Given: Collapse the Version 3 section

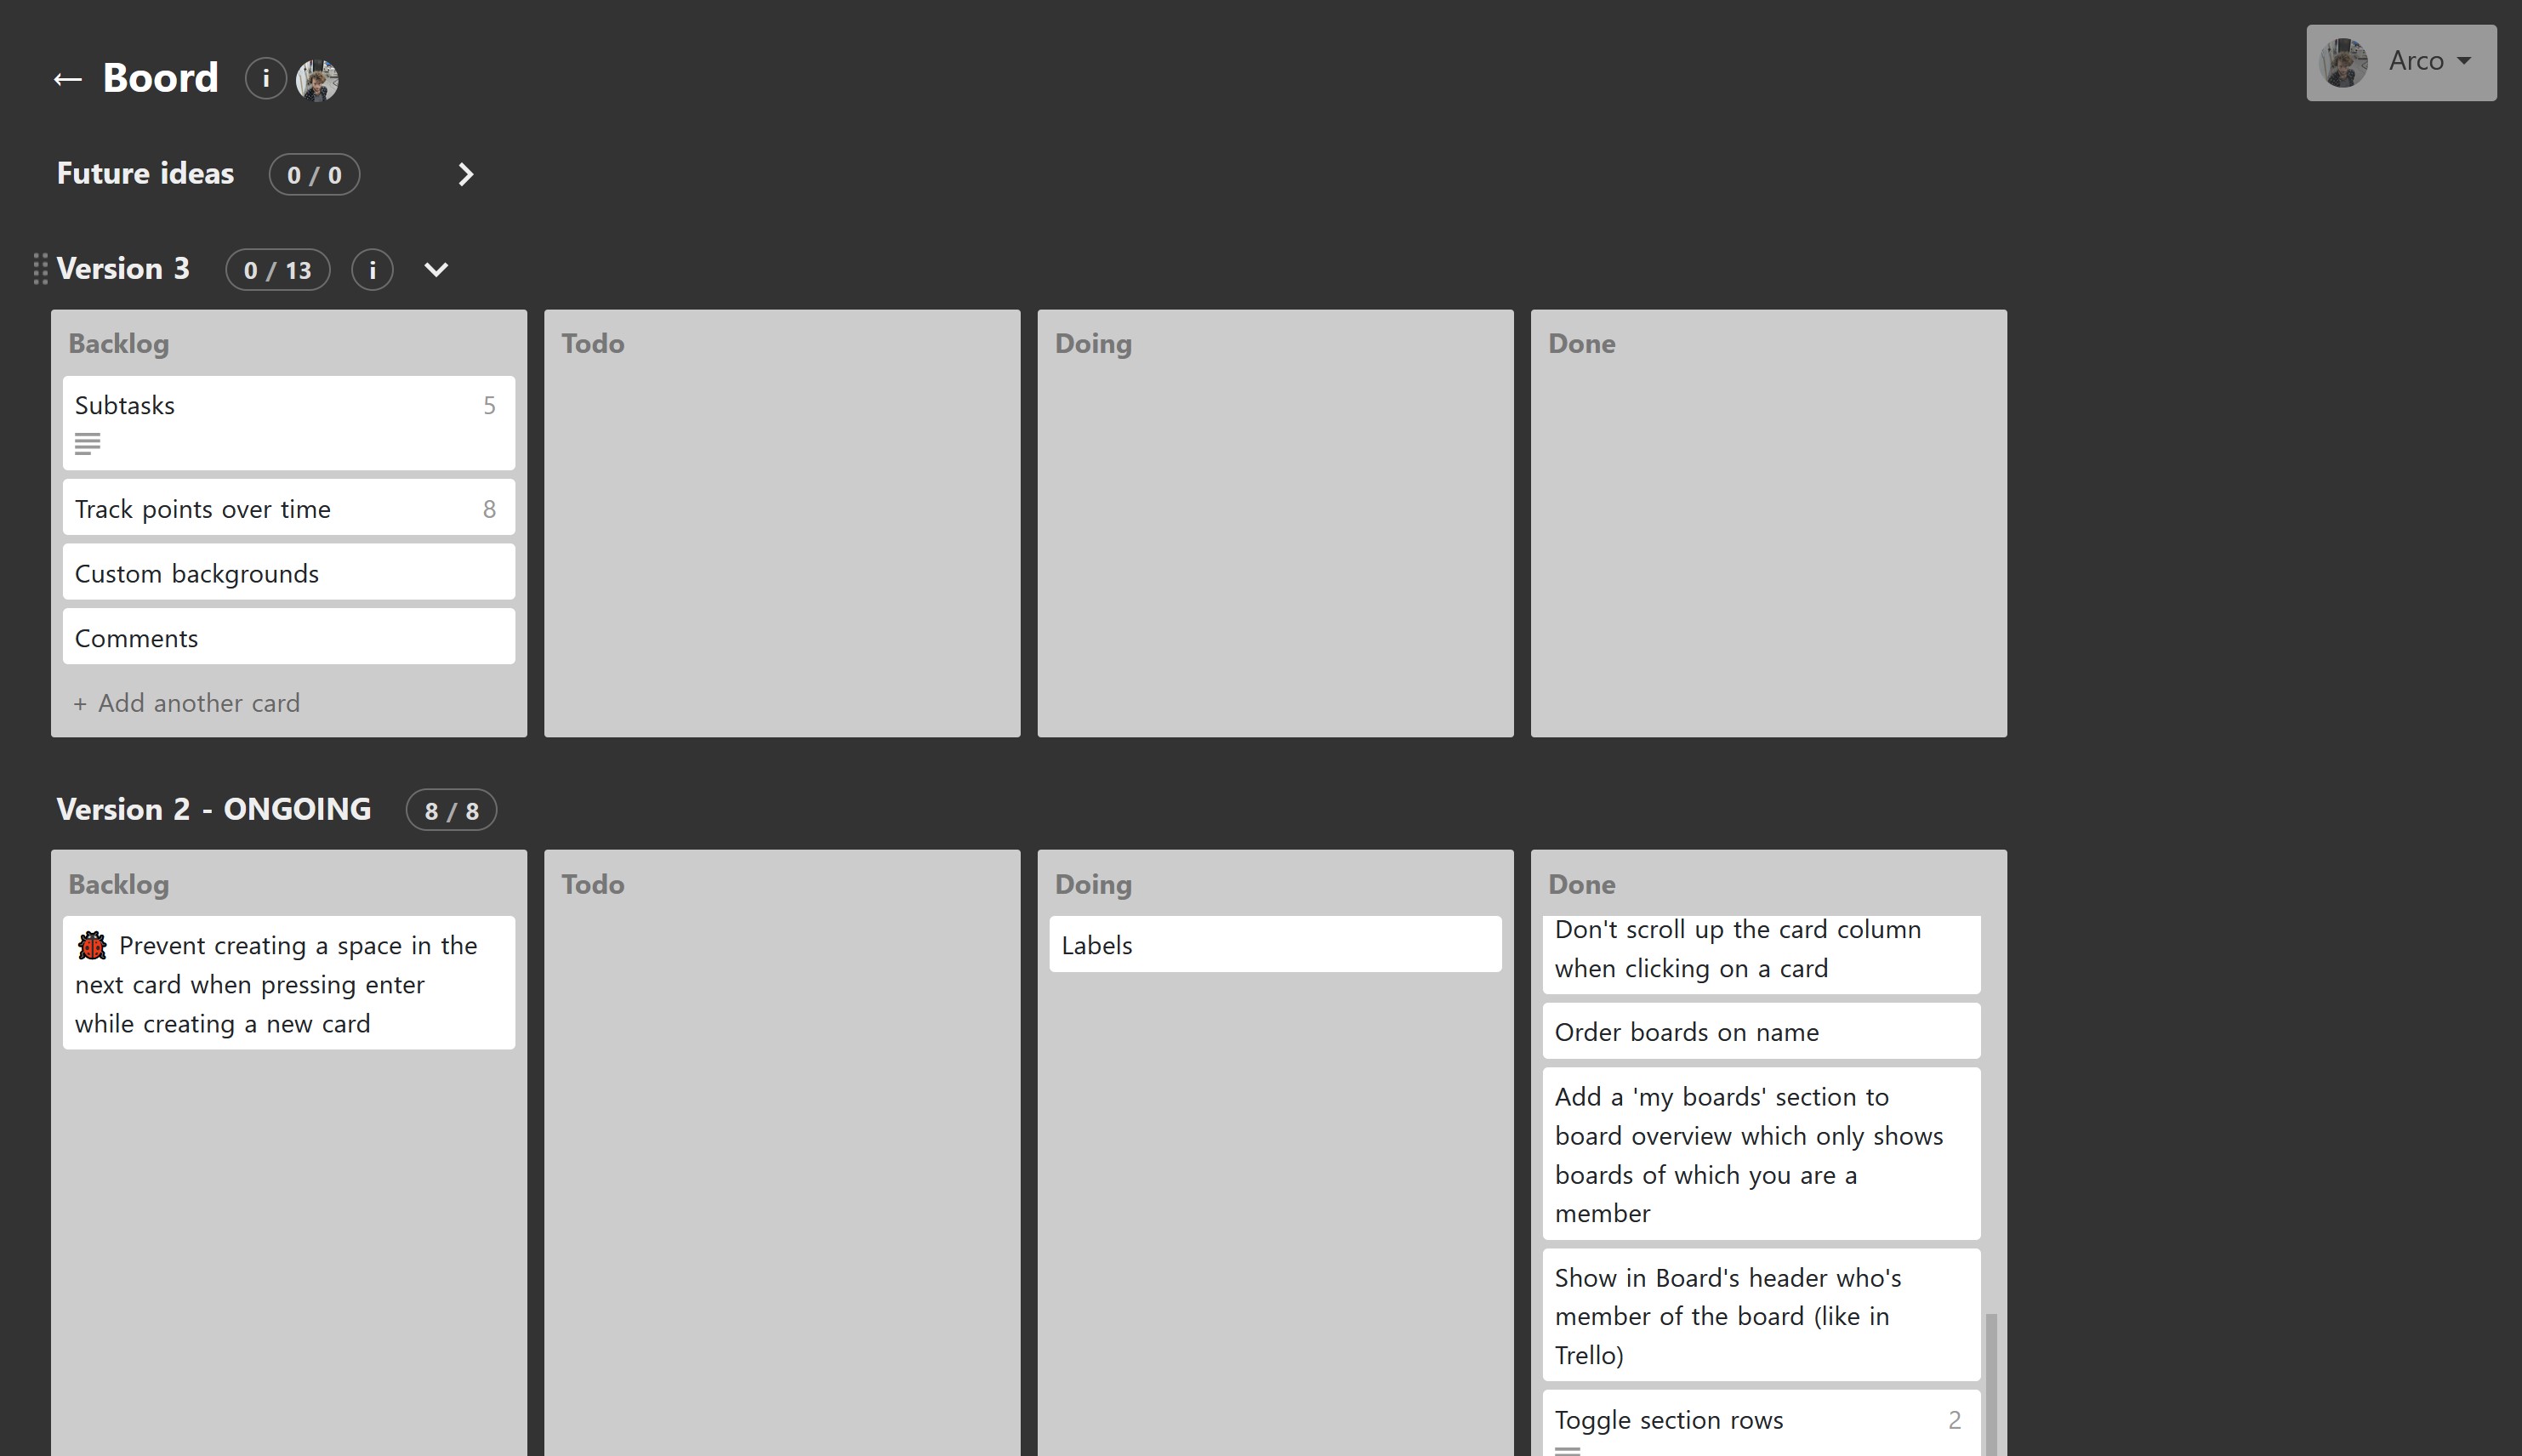Looking at the screenshot, I should point(436,270).
